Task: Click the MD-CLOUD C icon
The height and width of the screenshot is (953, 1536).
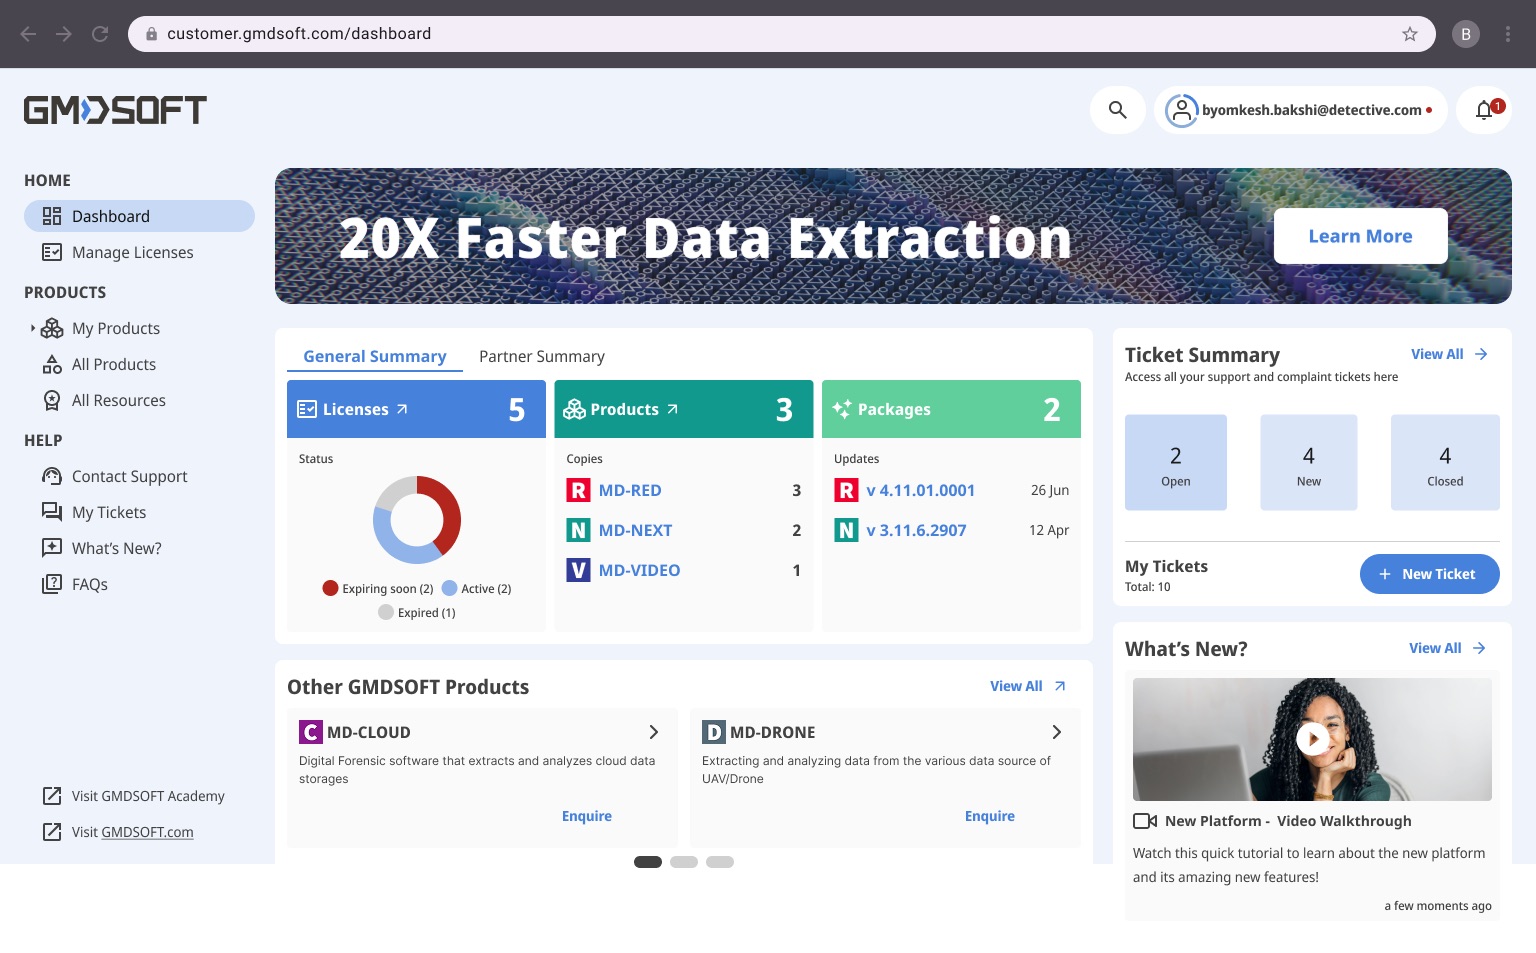Action: point(311,732)
